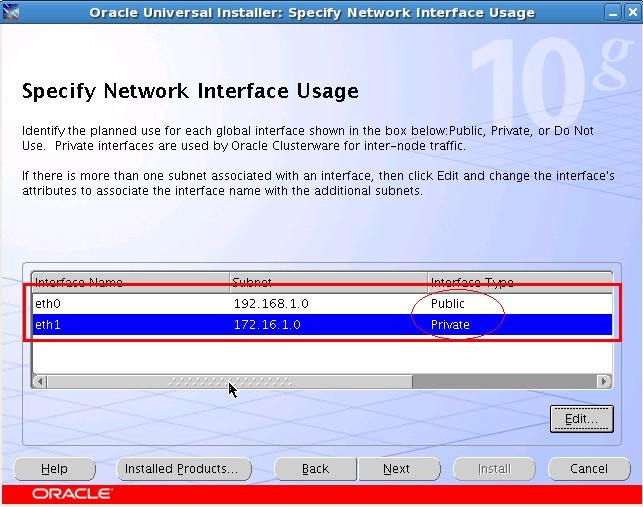Click the Private interface type cell

pos(520,325)
